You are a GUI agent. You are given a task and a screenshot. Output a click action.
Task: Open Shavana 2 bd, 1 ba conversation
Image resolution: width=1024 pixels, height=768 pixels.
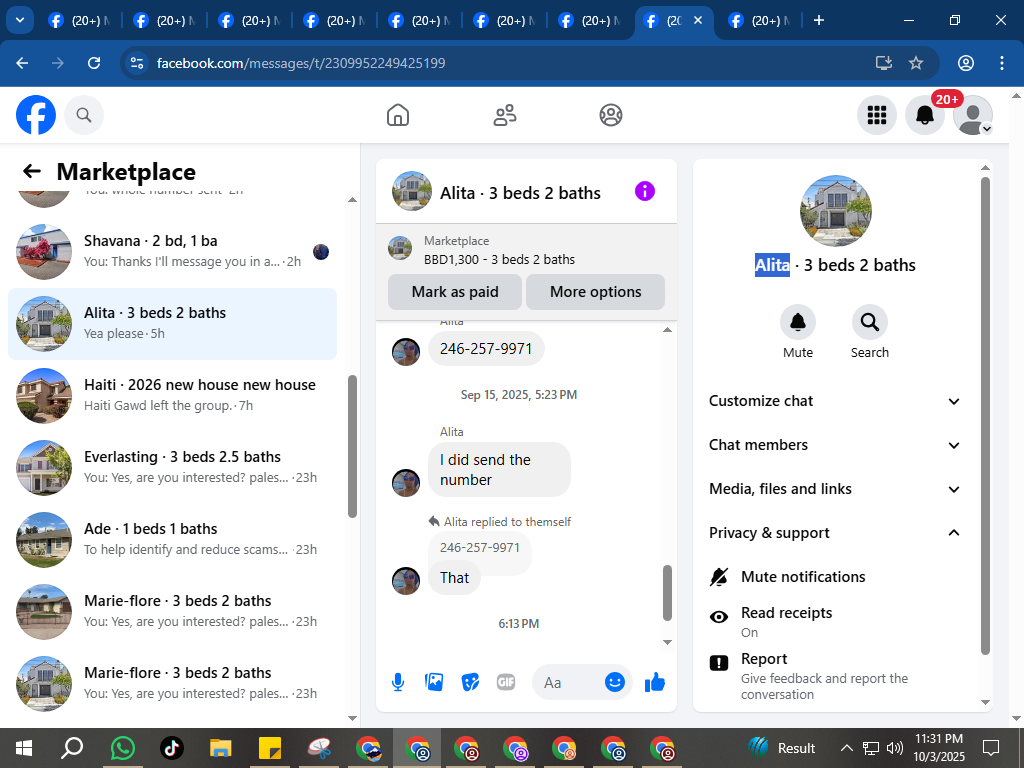click(172, 251)
